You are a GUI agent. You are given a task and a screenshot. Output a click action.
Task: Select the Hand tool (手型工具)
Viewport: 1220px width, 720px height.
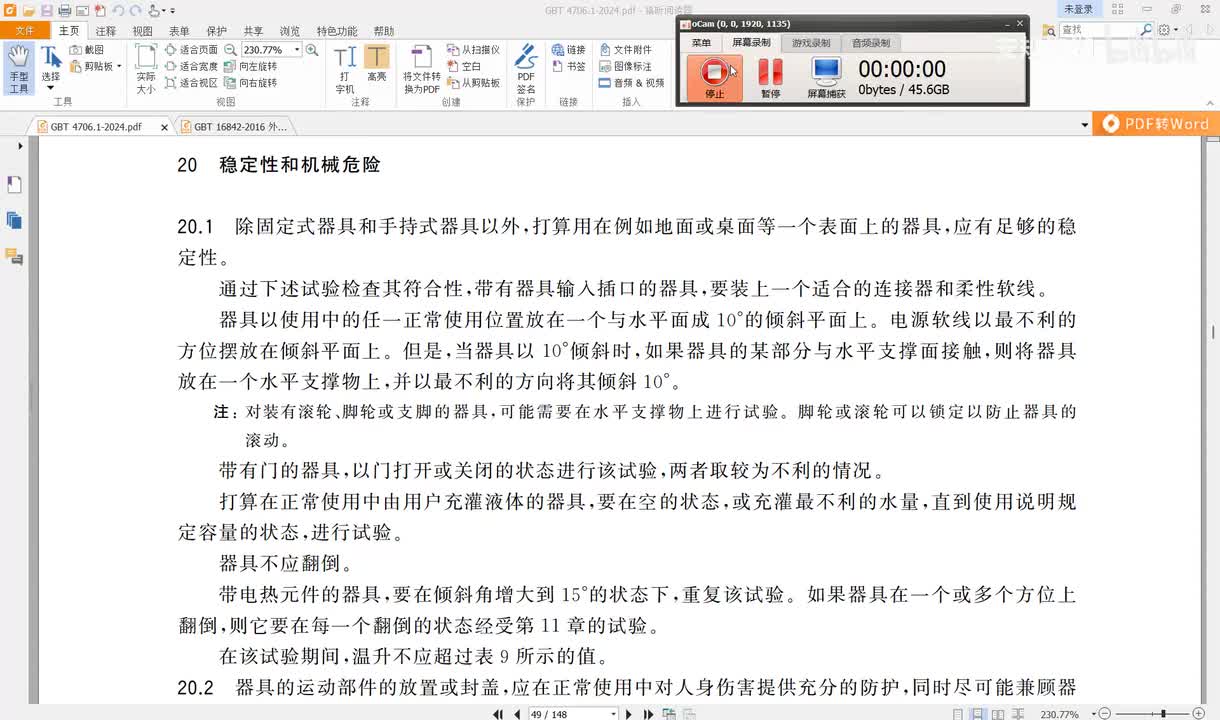click(x=18, y=69)
